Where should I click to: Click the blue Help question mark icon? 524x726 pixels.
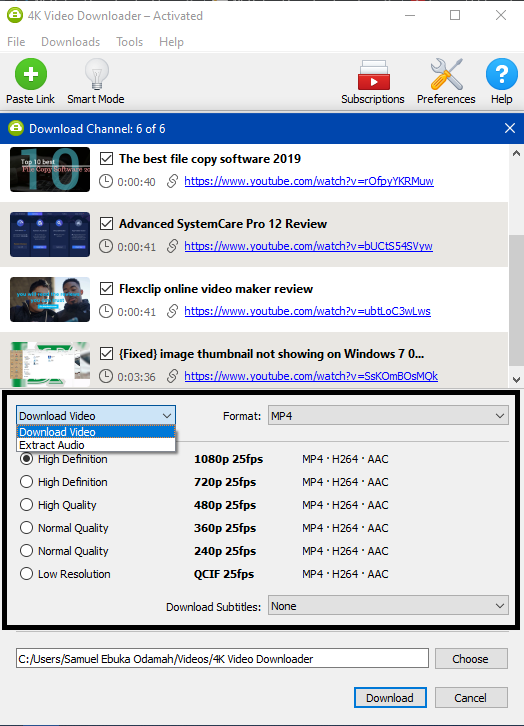501,74
